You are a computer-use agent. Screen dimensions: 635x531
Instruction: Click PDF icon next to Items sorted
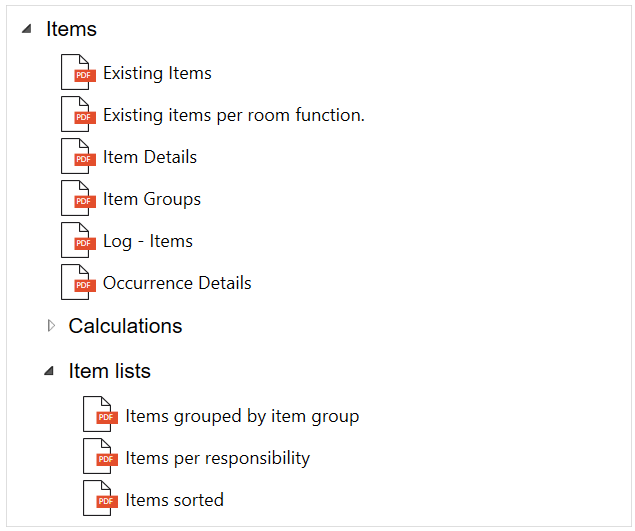point(99,500)
